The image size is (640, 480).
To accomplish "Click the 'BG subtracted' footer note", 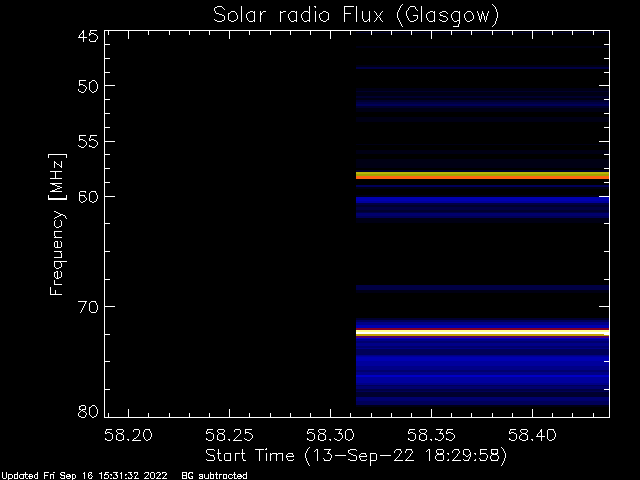I will pos(214,476).
